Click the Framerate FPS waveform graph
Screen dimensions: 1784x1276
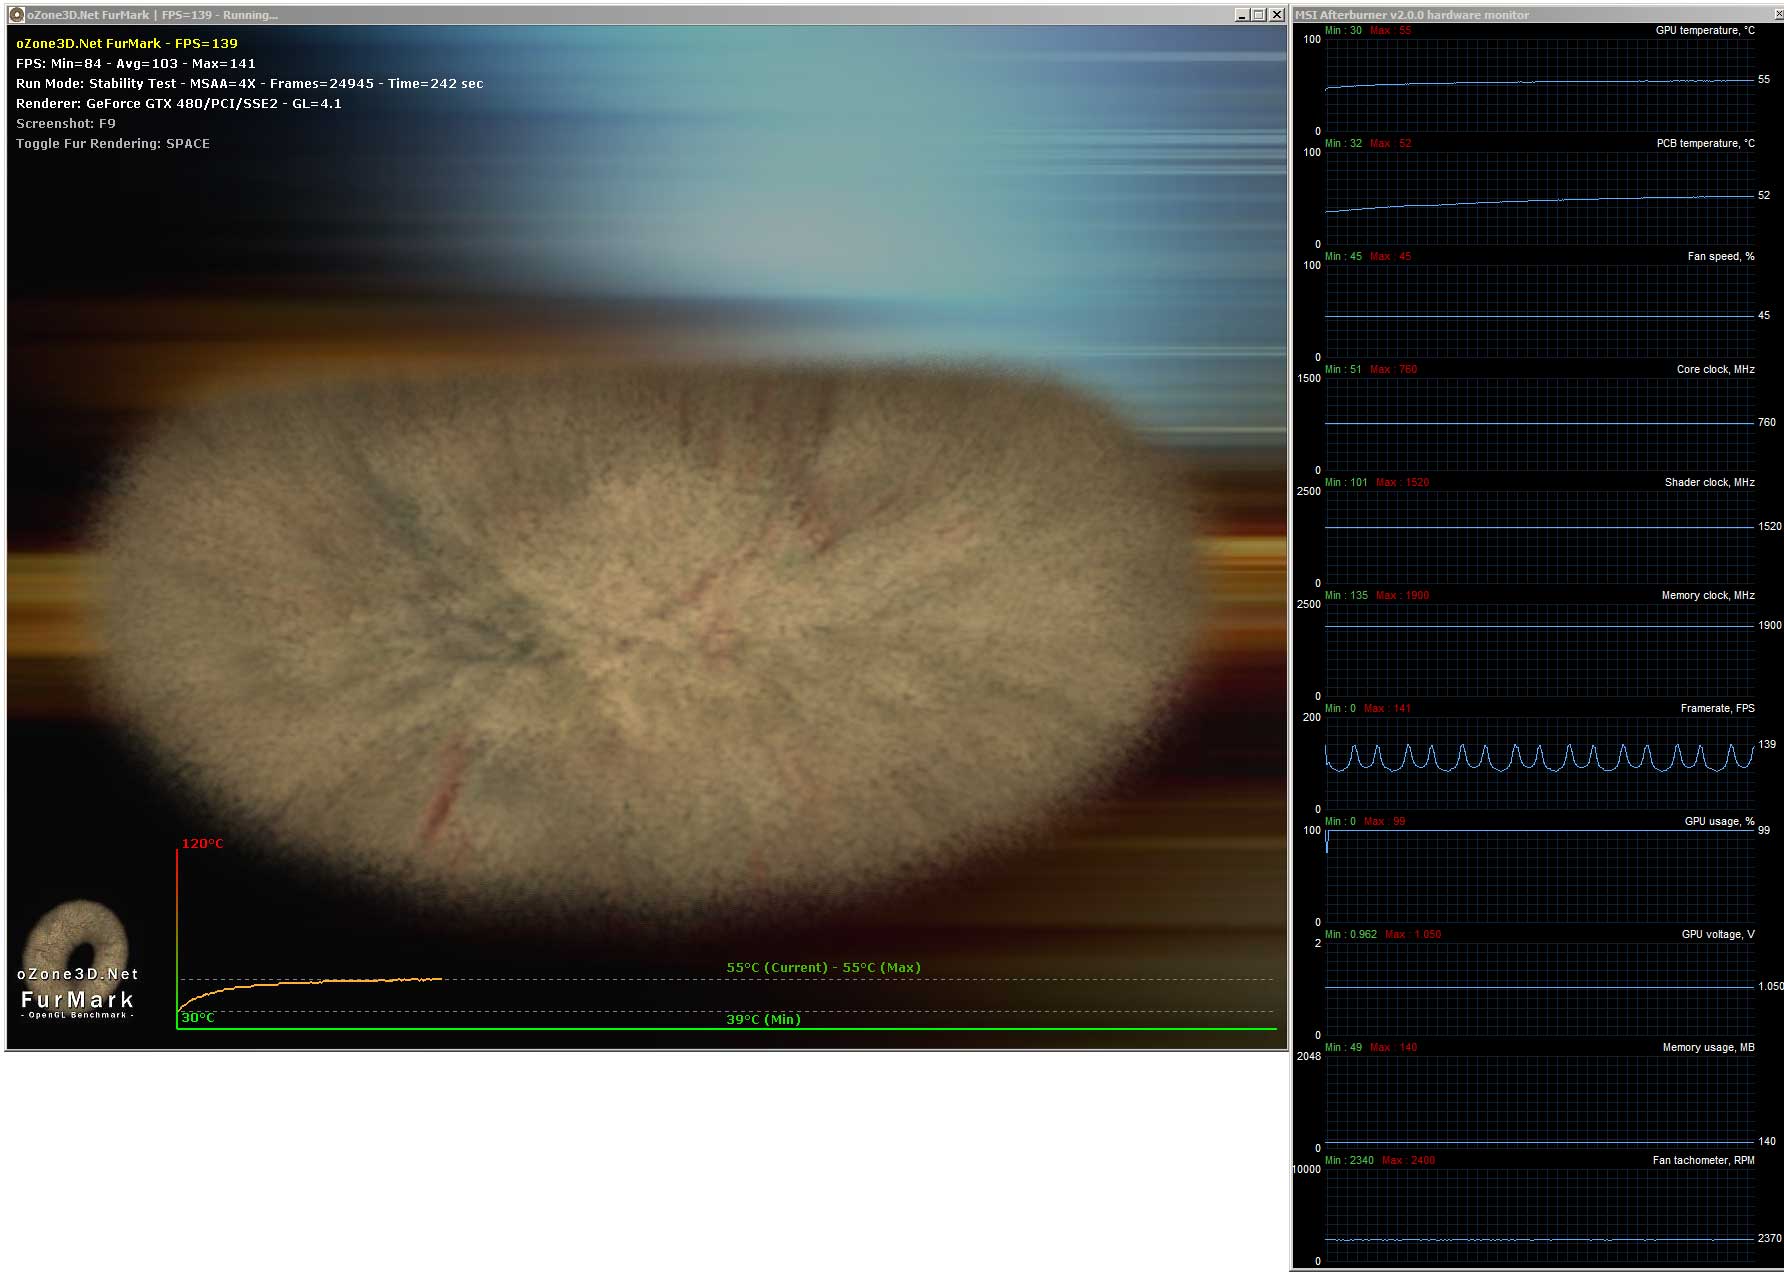click(1540, 762)
